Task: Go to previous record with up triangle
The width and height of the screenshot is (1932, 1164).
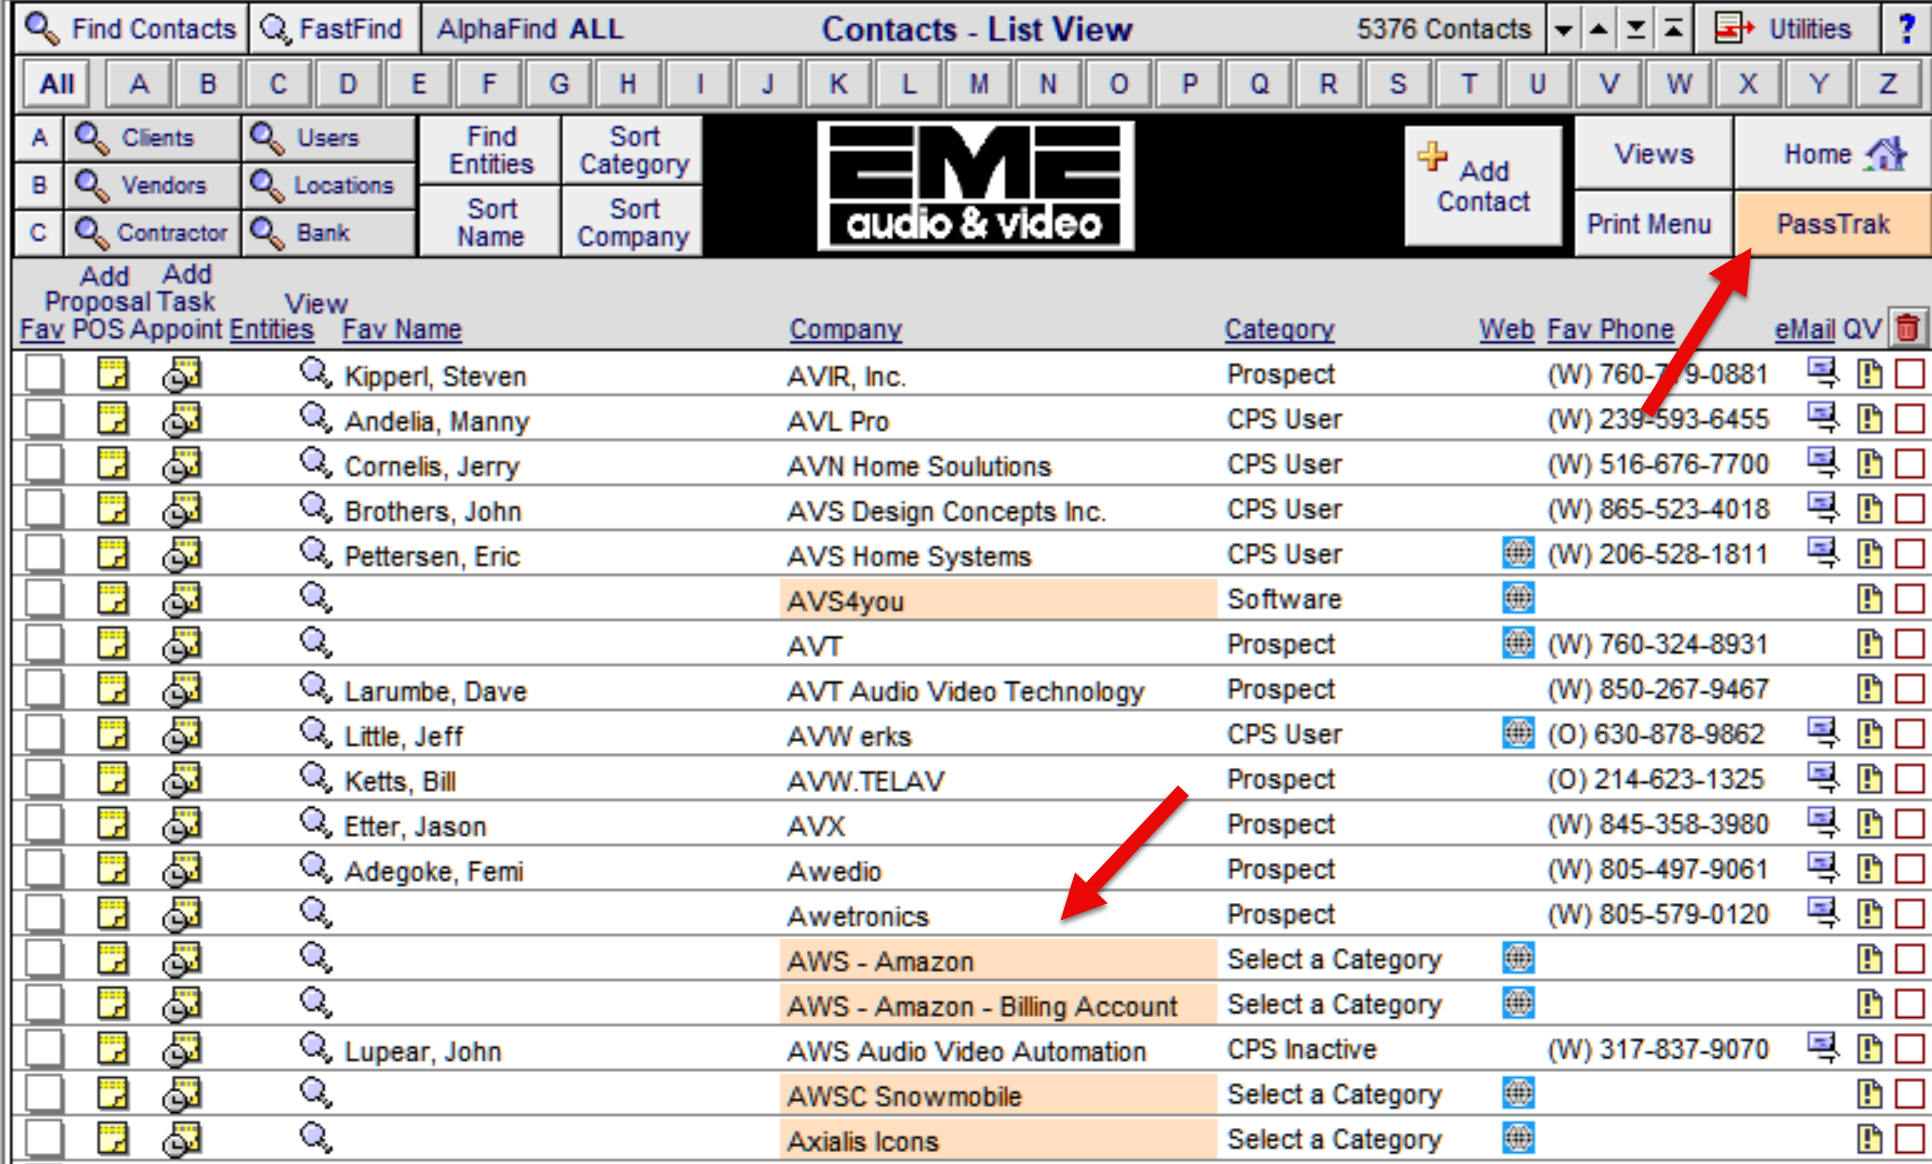Action: 1599,30
